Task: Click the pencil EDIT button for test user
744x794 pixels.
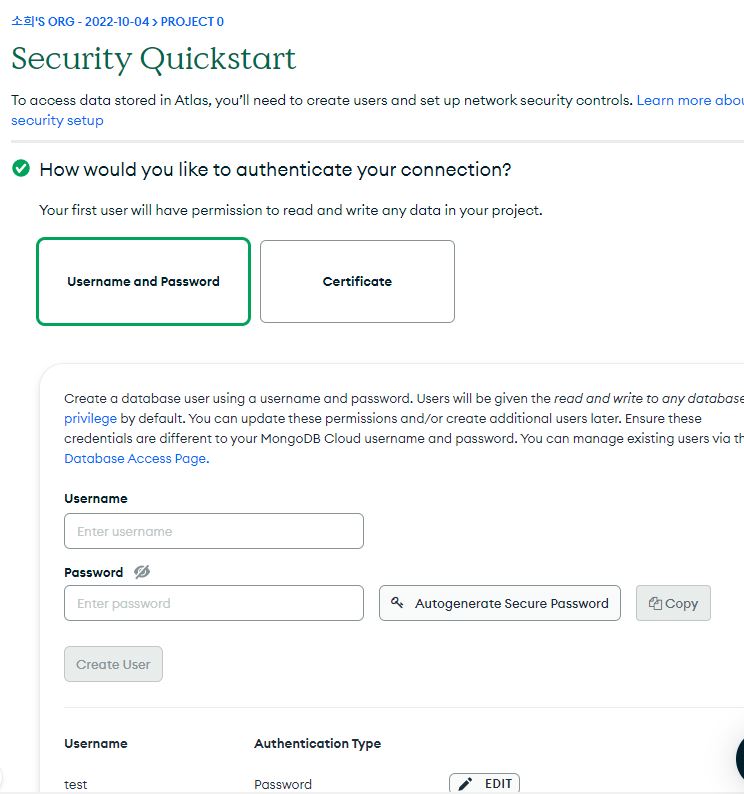Action: (484, 784)
